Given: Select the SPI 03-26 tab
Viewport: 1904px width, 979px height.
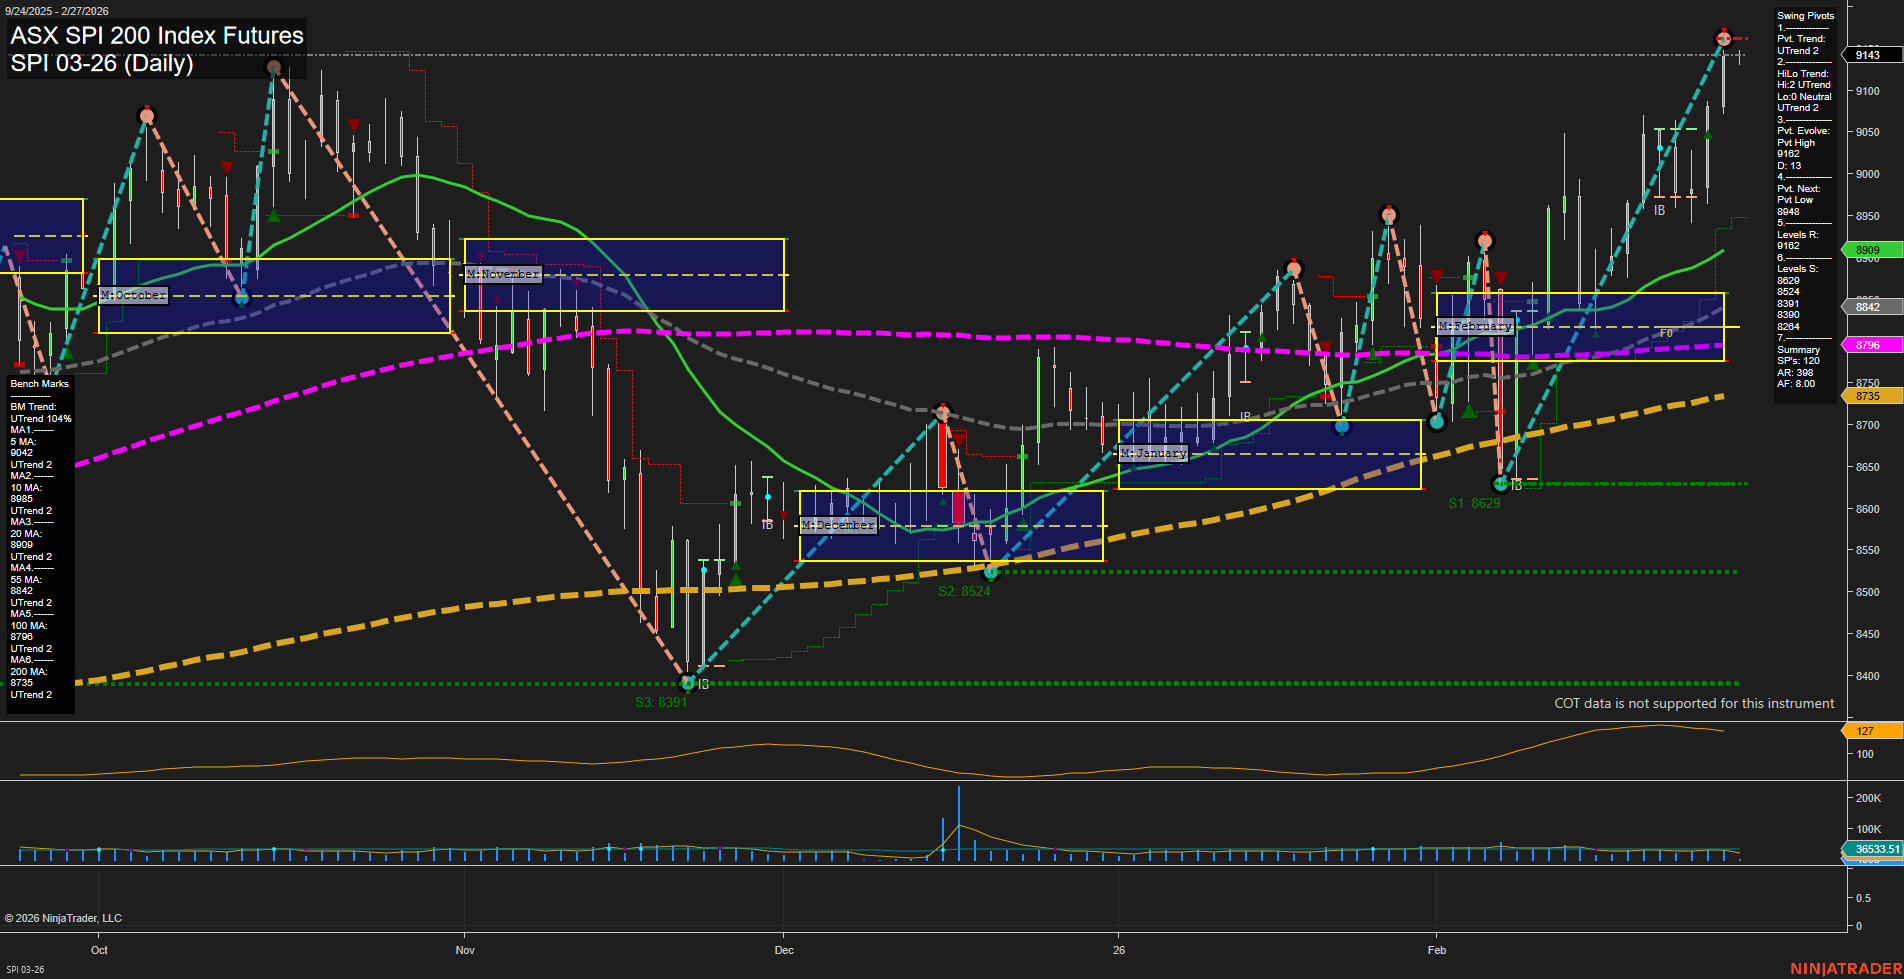Looking at the screenshot, I should coord(25,968).
